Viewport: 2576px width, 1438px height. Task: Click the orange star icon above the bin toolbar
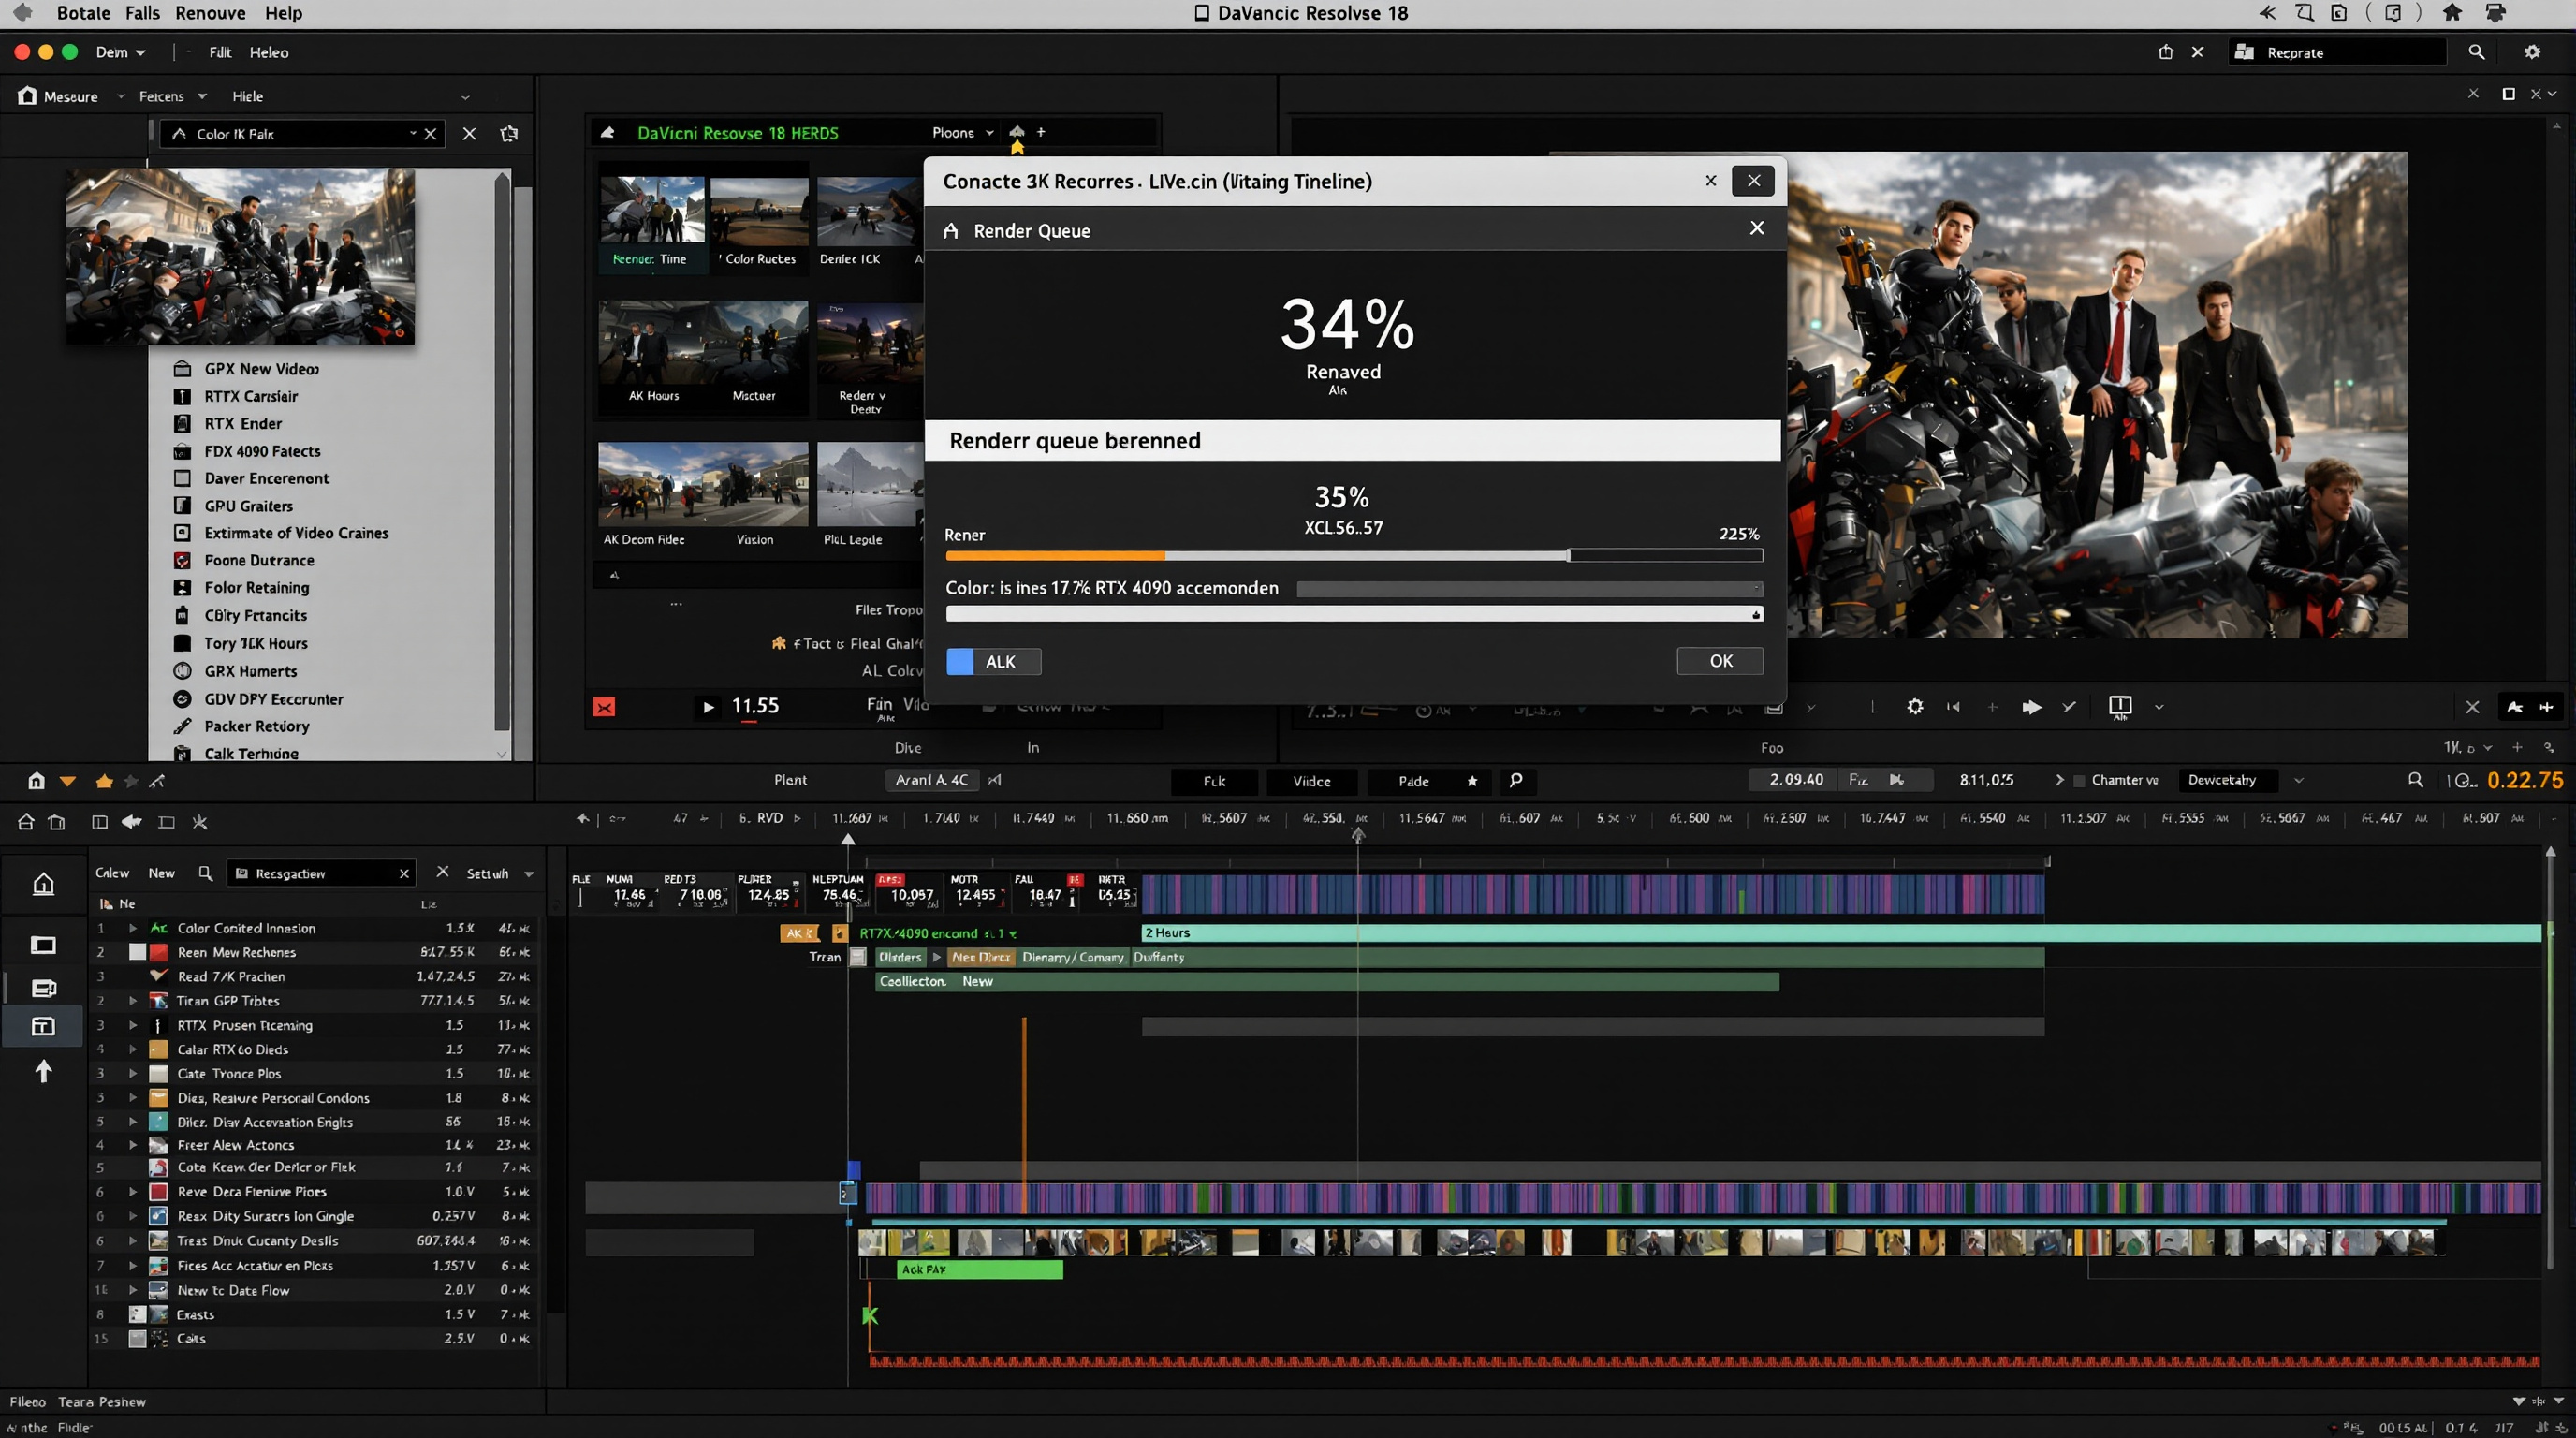click(104, 781)
